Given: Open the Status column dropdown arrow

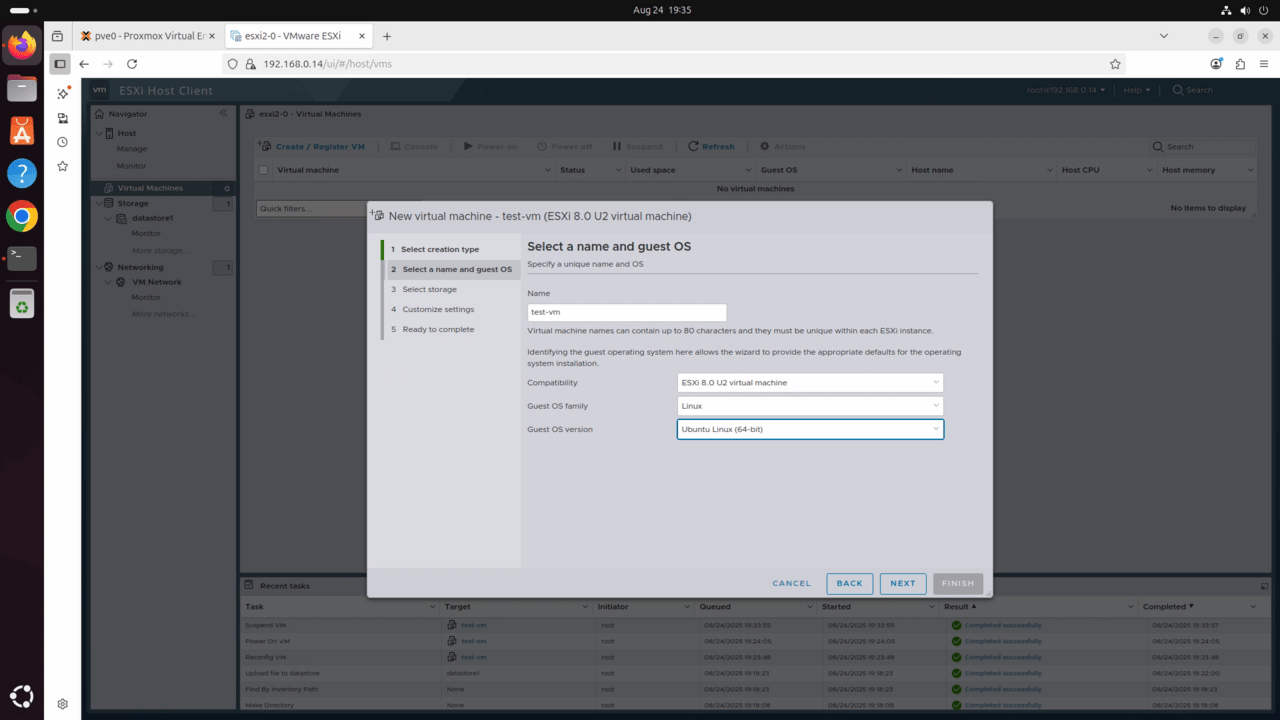Looking at the screenshot, I should click(617, 170).
